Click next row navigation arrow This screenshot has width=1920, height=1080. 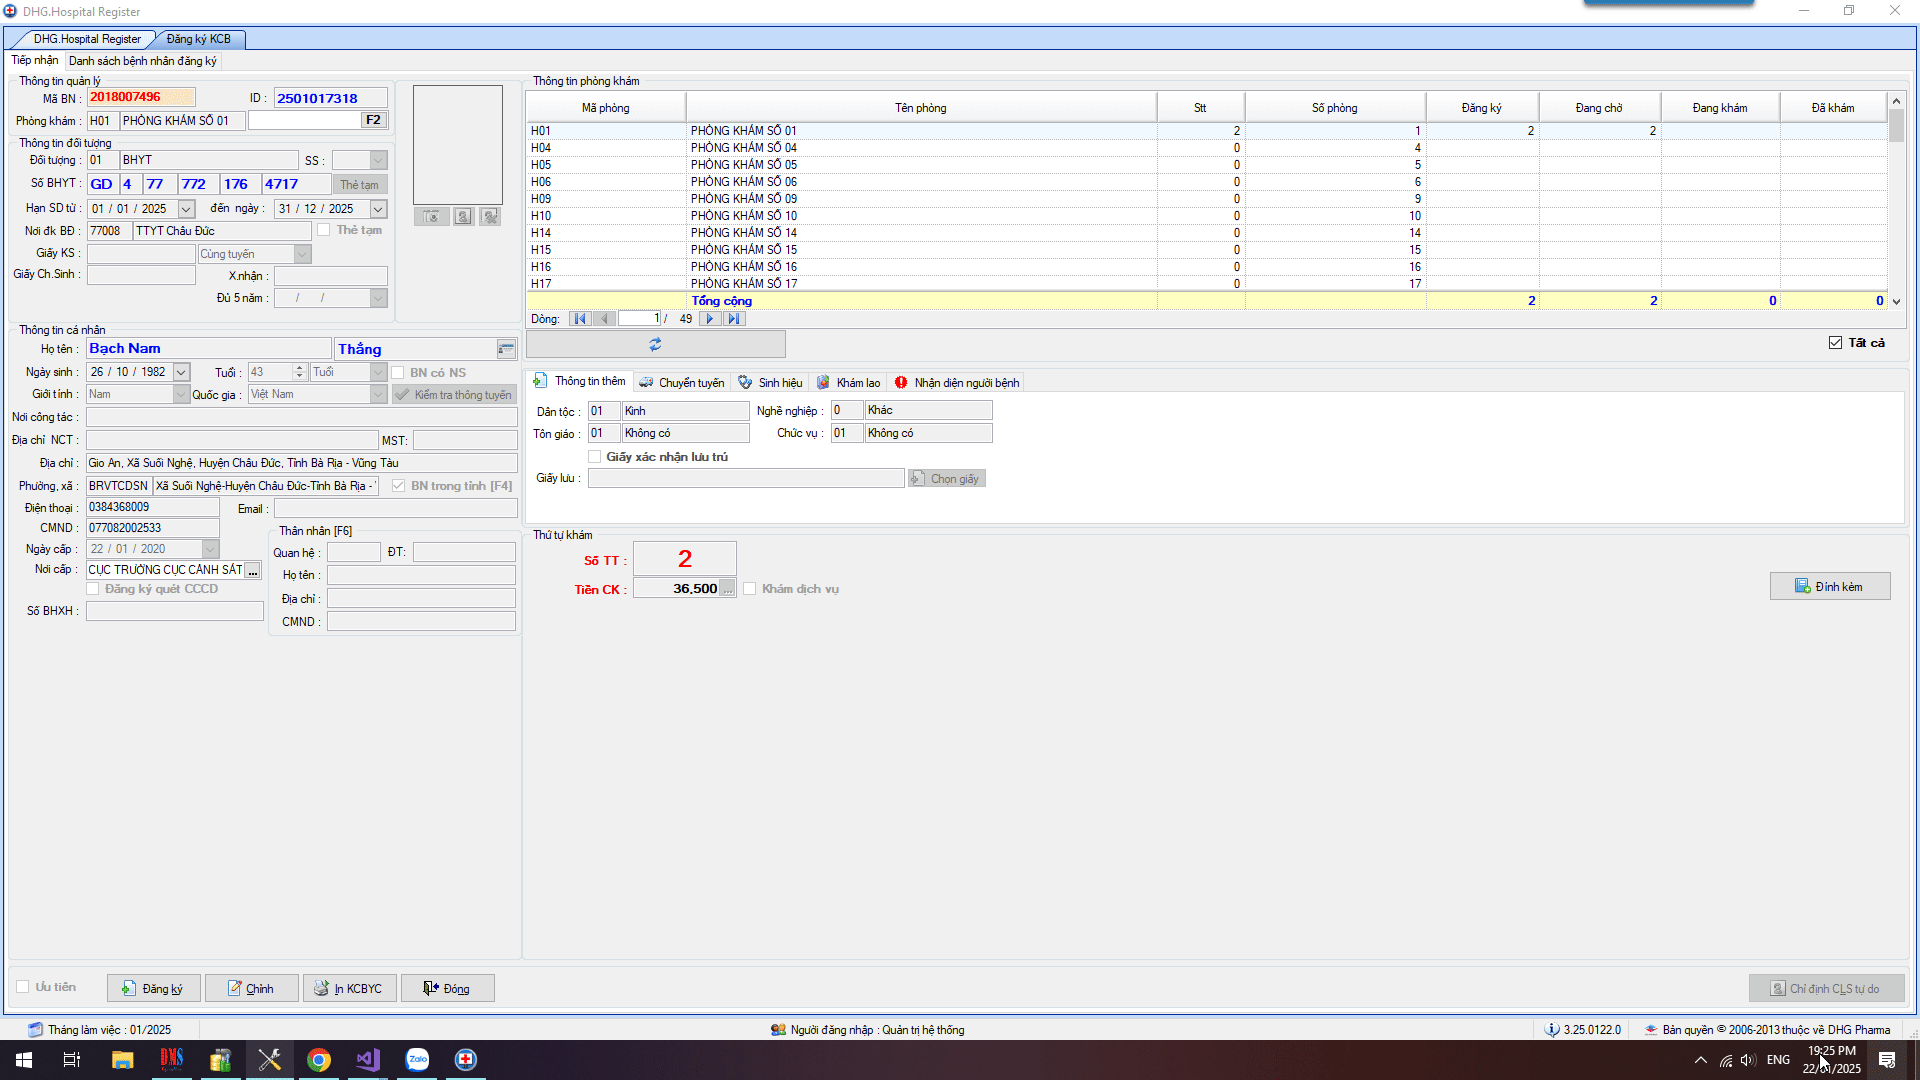[x=710, y=319]
